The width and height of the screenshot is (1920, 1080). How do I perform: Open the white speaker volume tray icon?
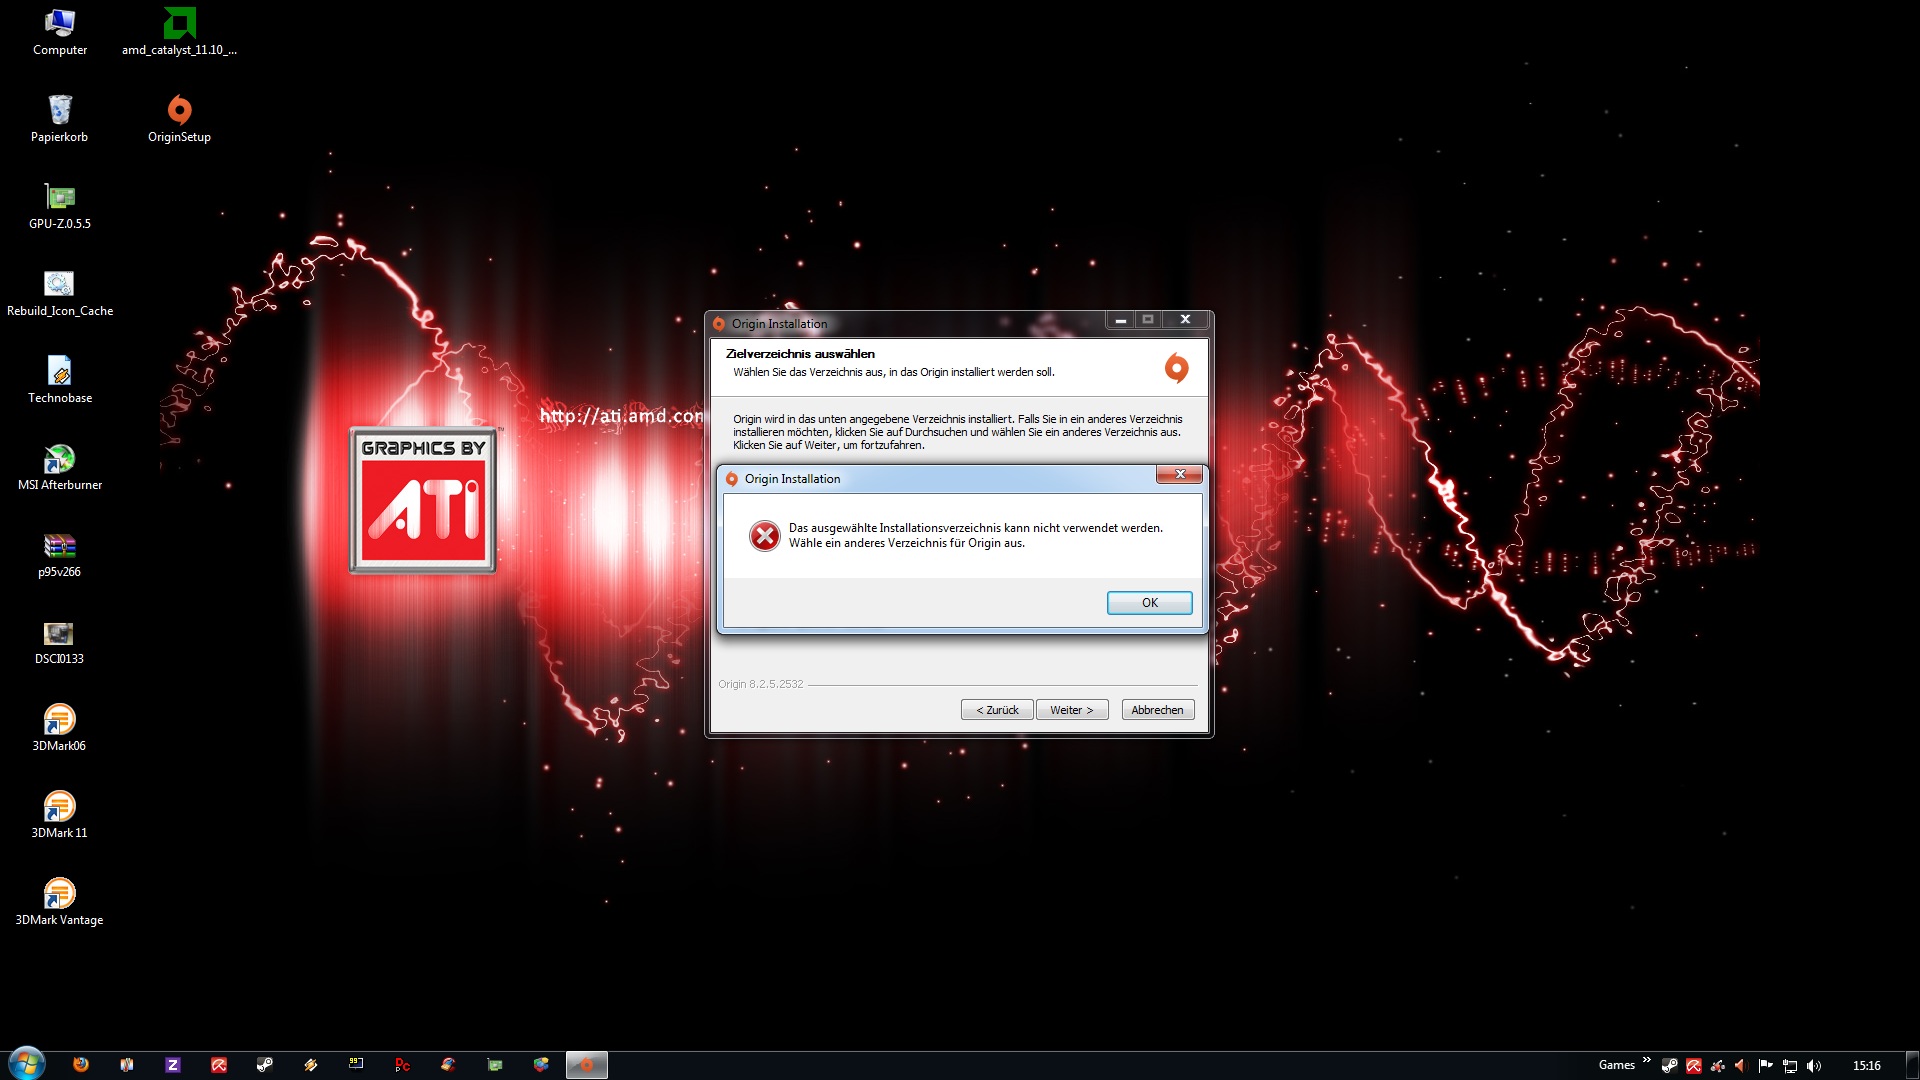1814,1066
